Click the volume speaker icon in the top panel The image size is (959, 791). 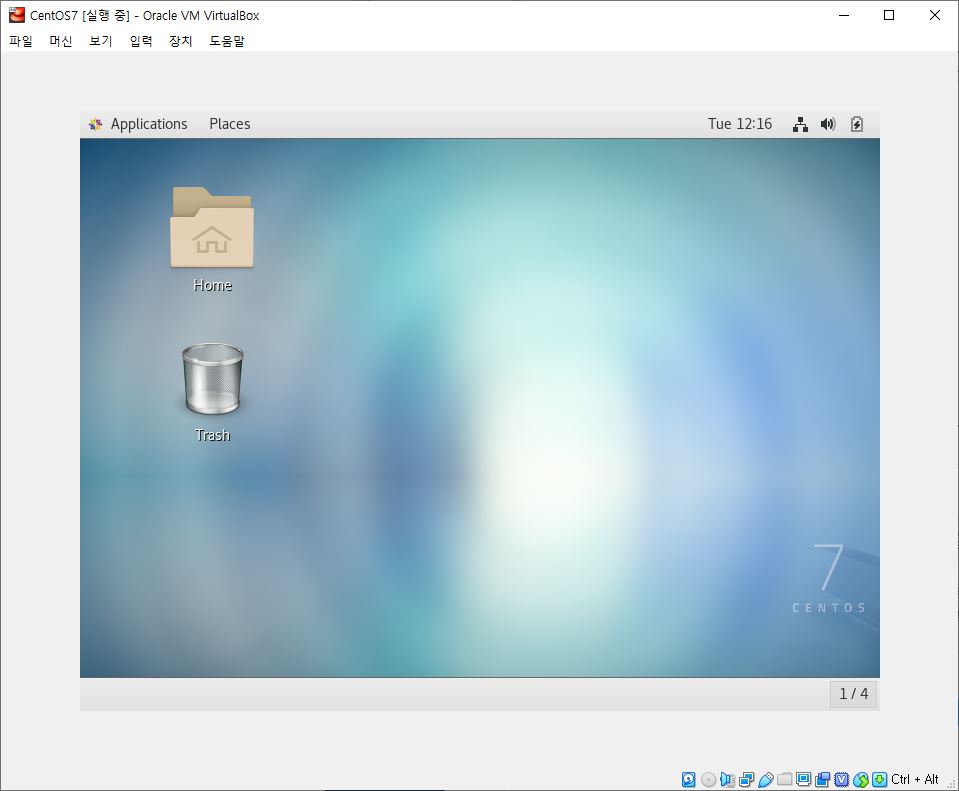(828, 124)
